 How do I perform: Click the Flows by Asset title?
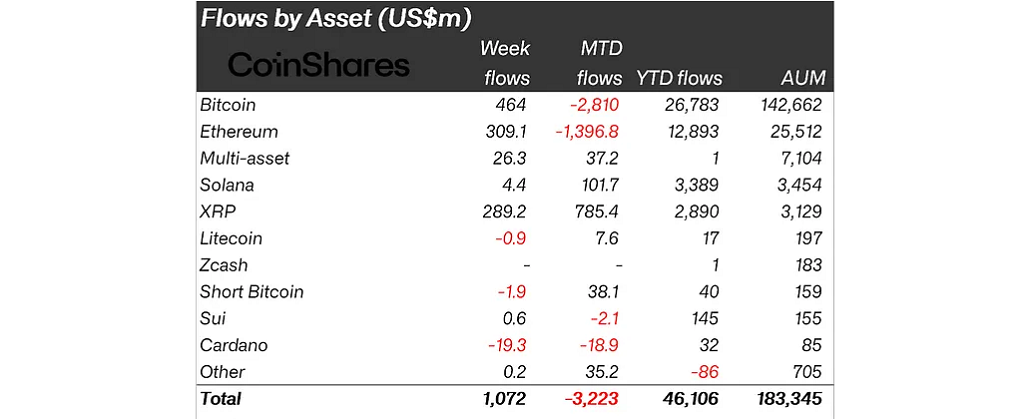click(x=336, y=18)
